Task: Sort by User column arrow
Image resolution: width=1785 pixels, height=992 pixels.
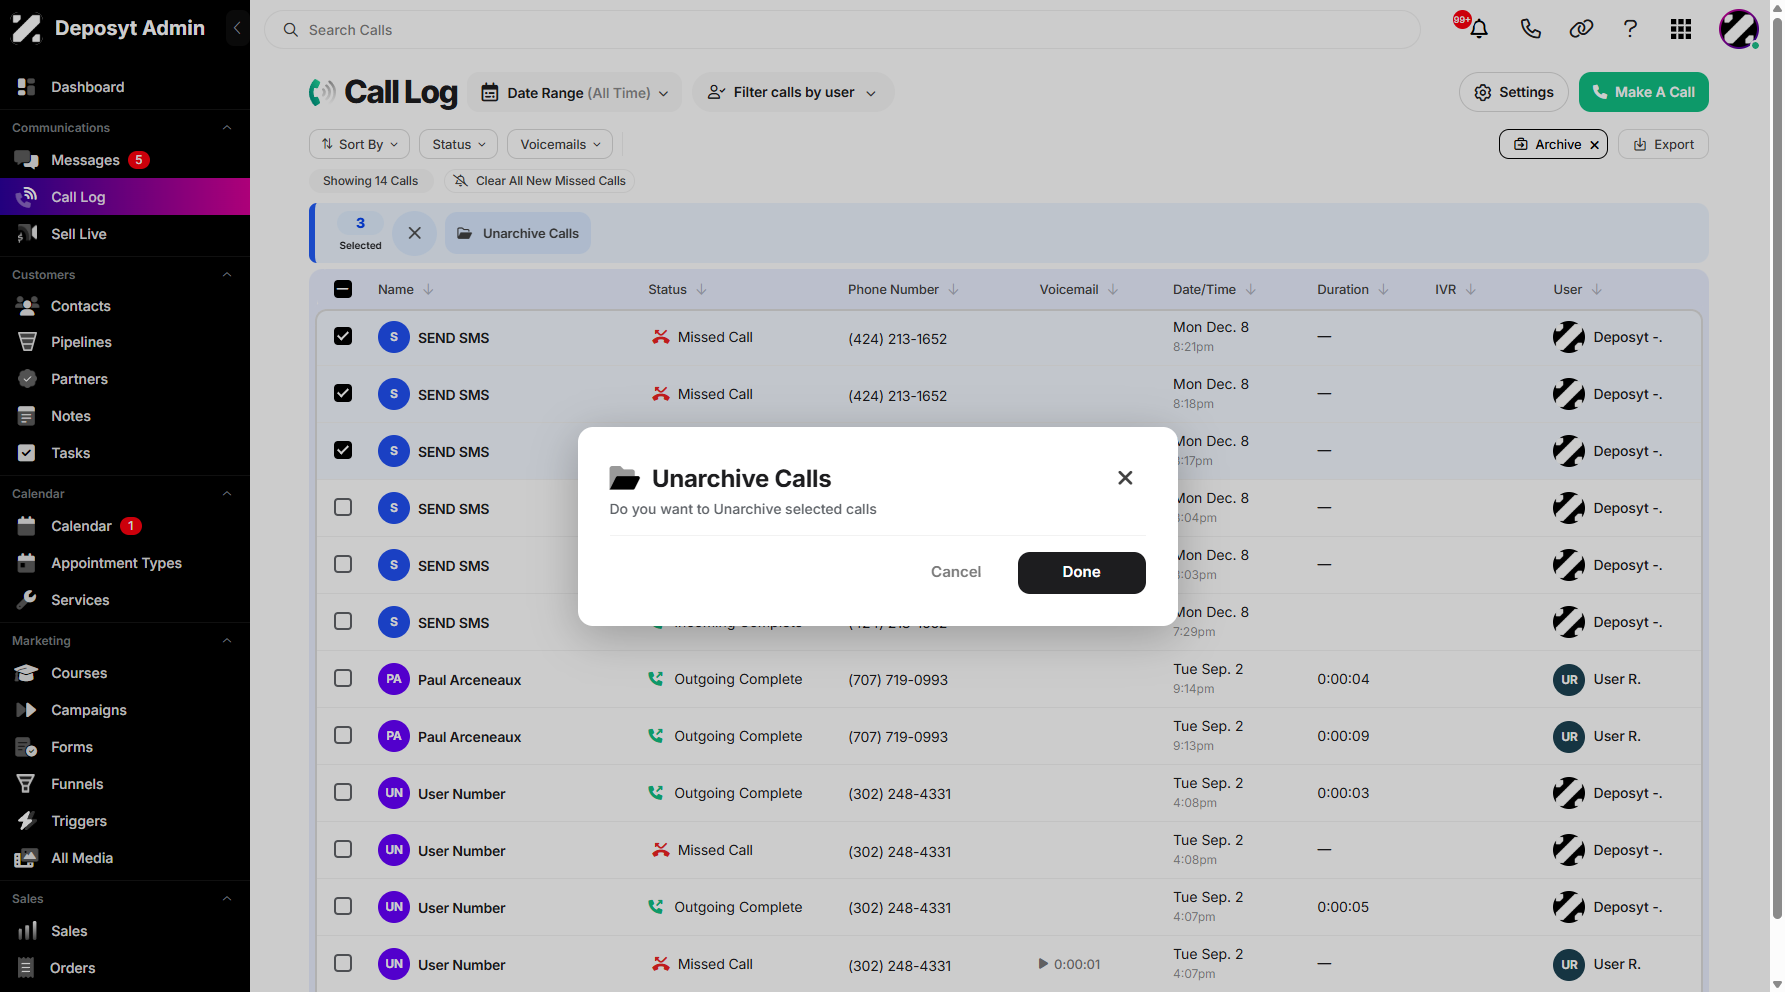Action: (x=1596, y=290)
